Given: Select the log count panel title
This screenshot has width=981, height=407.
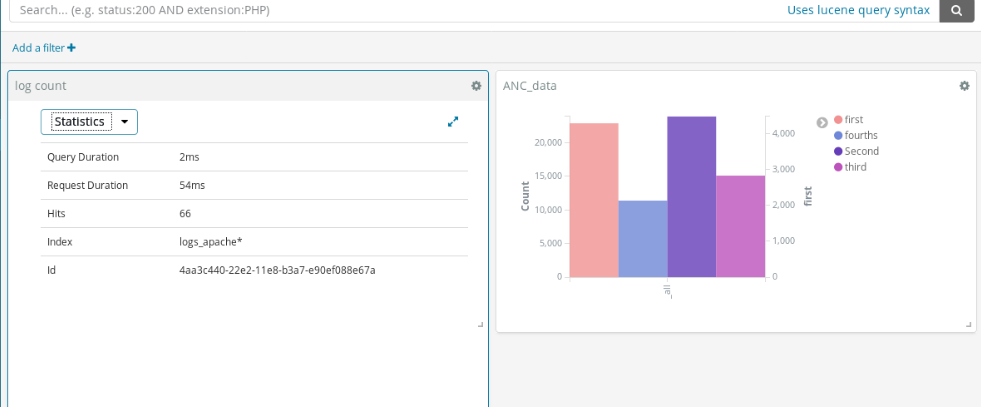Looking at the screenshot, I should point(41,86).
